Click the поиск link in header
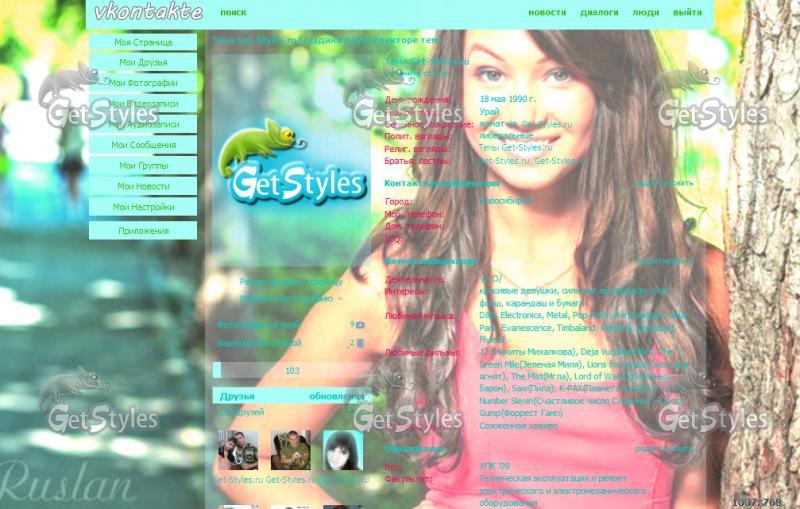The width and height of the screenshot is (800, 509). tap(233, 13)
